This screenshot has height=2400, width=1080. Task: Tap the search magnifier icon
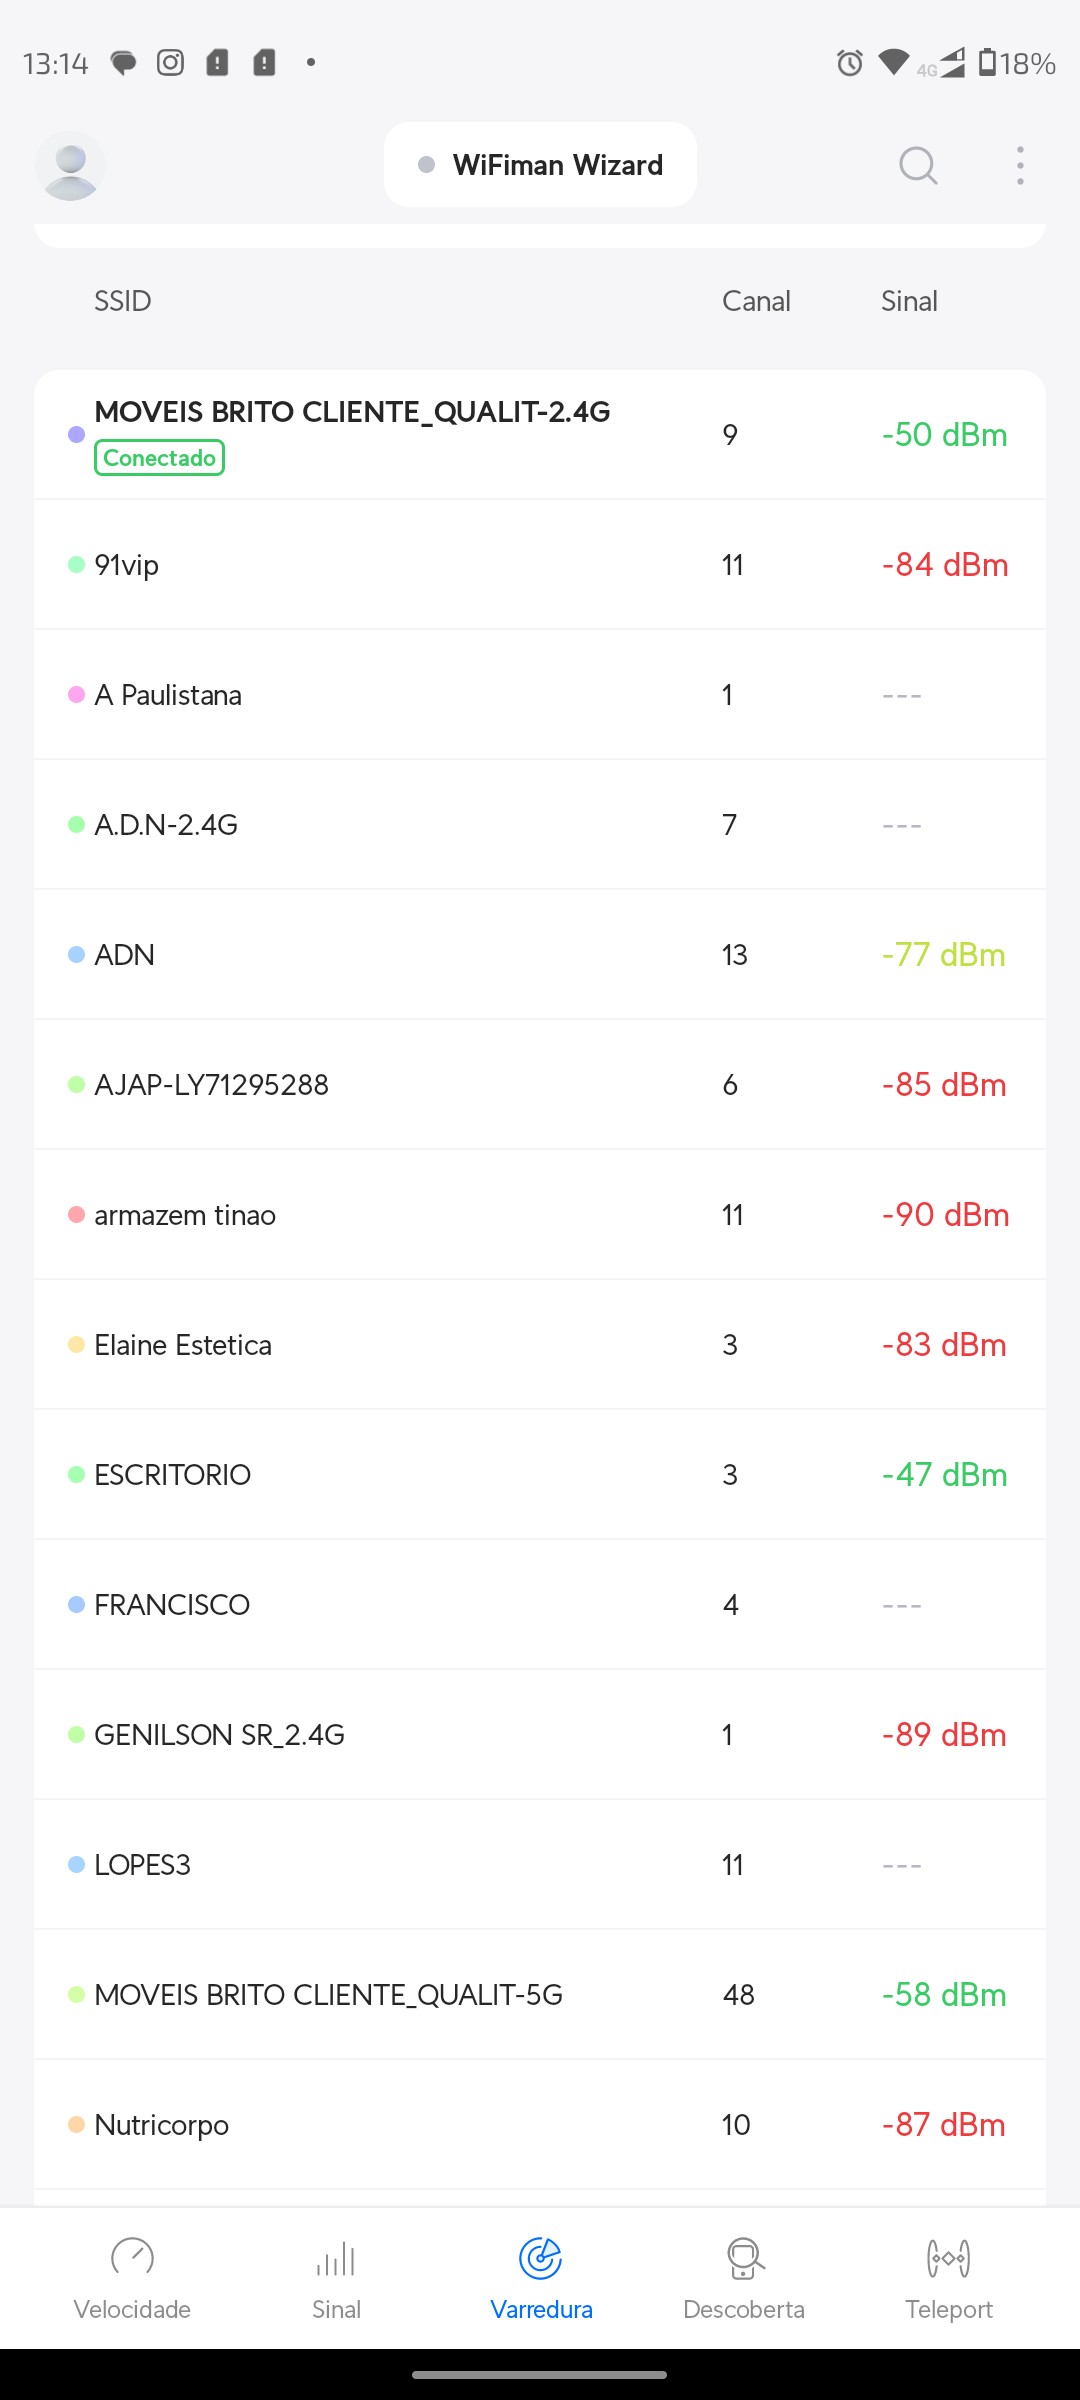[917, 165]
